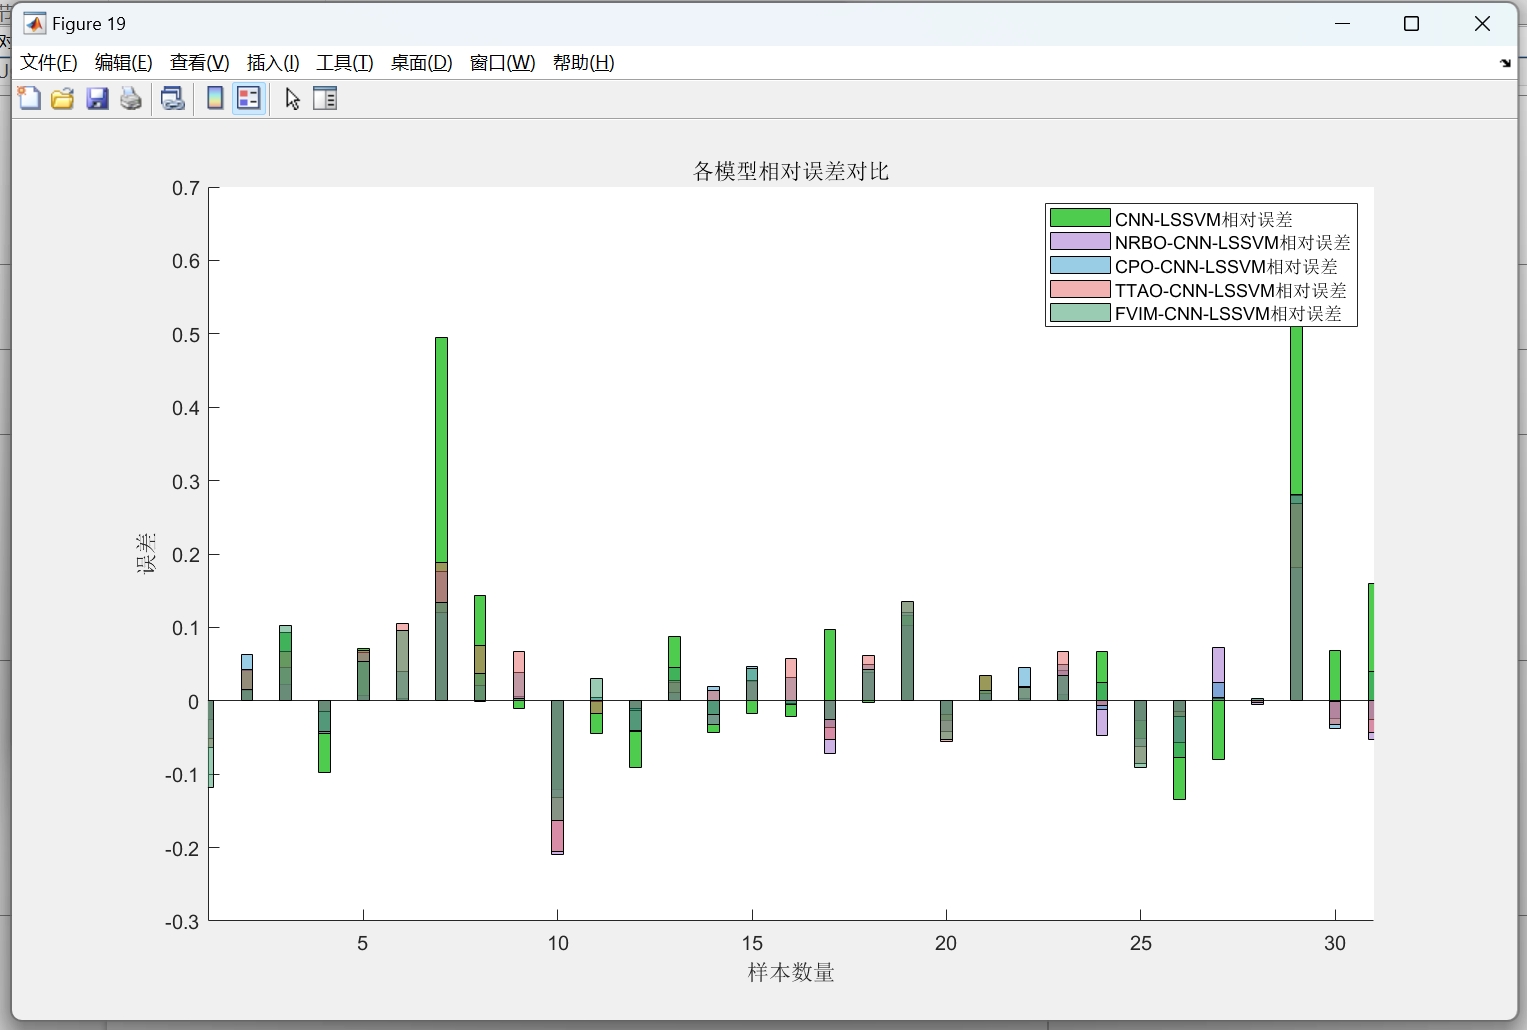The height and width of the screenshot is (1030, 1527).
Task: Minimize the Figure 19 window
Action: (x=1342, y=23)
